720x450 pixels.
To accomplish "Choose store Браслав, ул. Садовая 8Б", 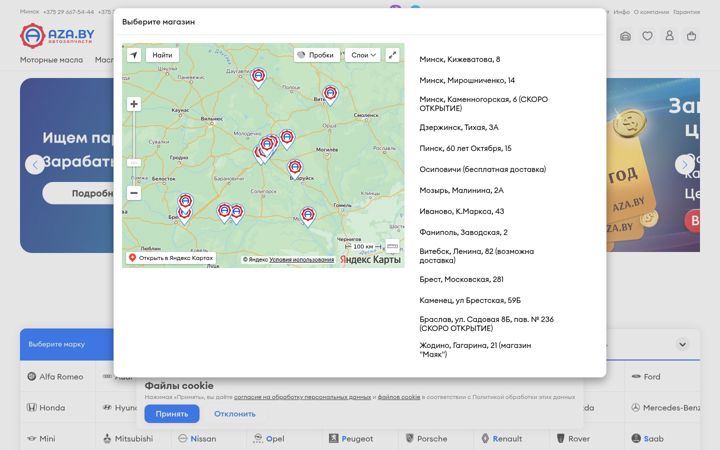I will 486,324.
